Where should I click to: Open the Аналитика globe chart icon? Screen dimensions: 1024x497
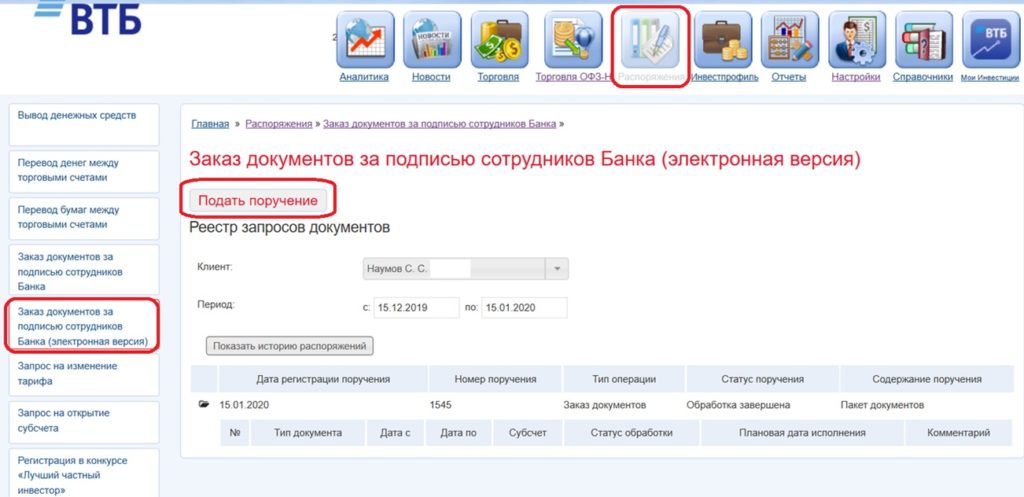tap(365, 39)
